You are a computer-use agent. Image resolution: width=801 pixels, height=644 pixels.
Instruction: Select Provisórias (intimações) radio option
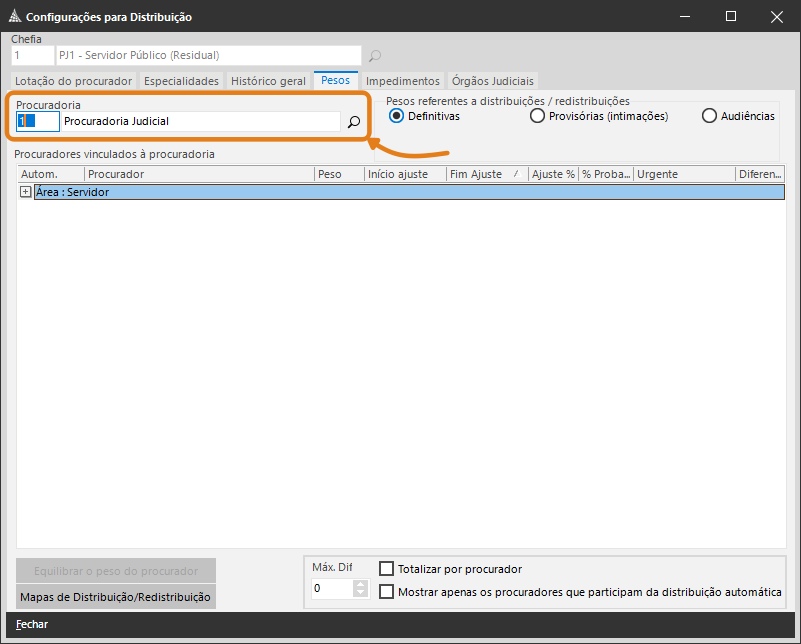[538, 116]
